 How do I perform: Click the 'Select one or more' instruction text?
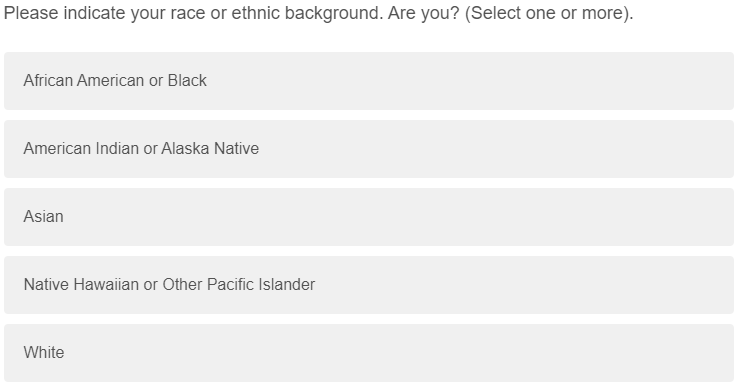[549, 13]
